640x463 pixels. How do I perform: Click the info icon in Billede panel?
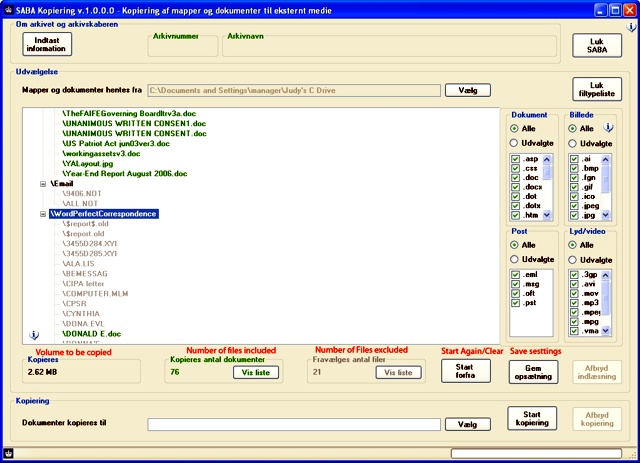[608, 127]
